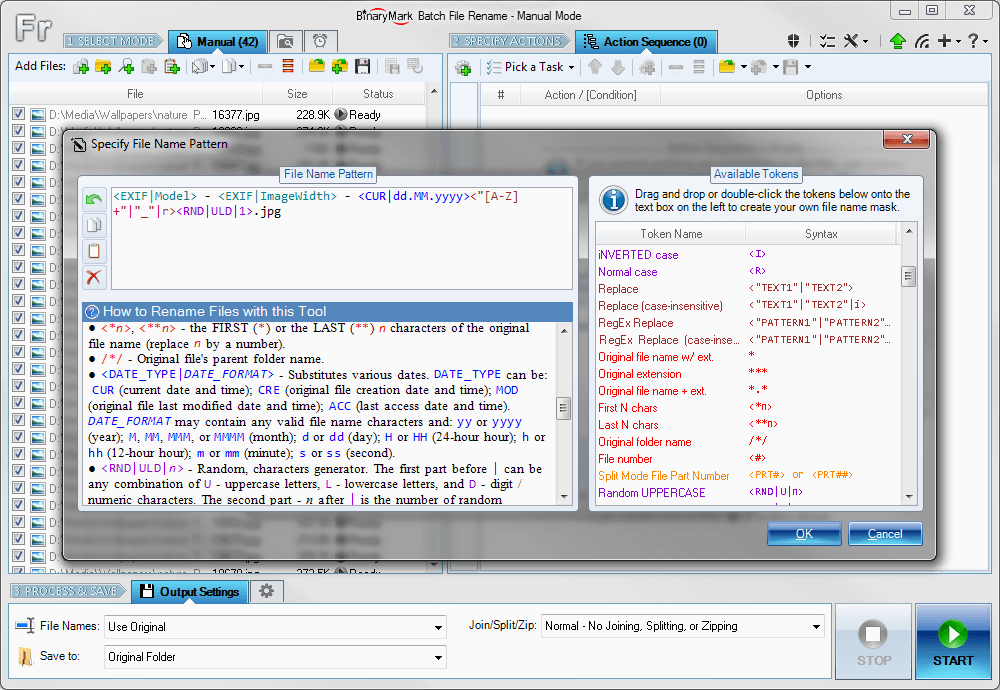The image size is (1000, 690).
Task: Expand the copy files dropdown in the Add Files toolbar
Action: 241,66
